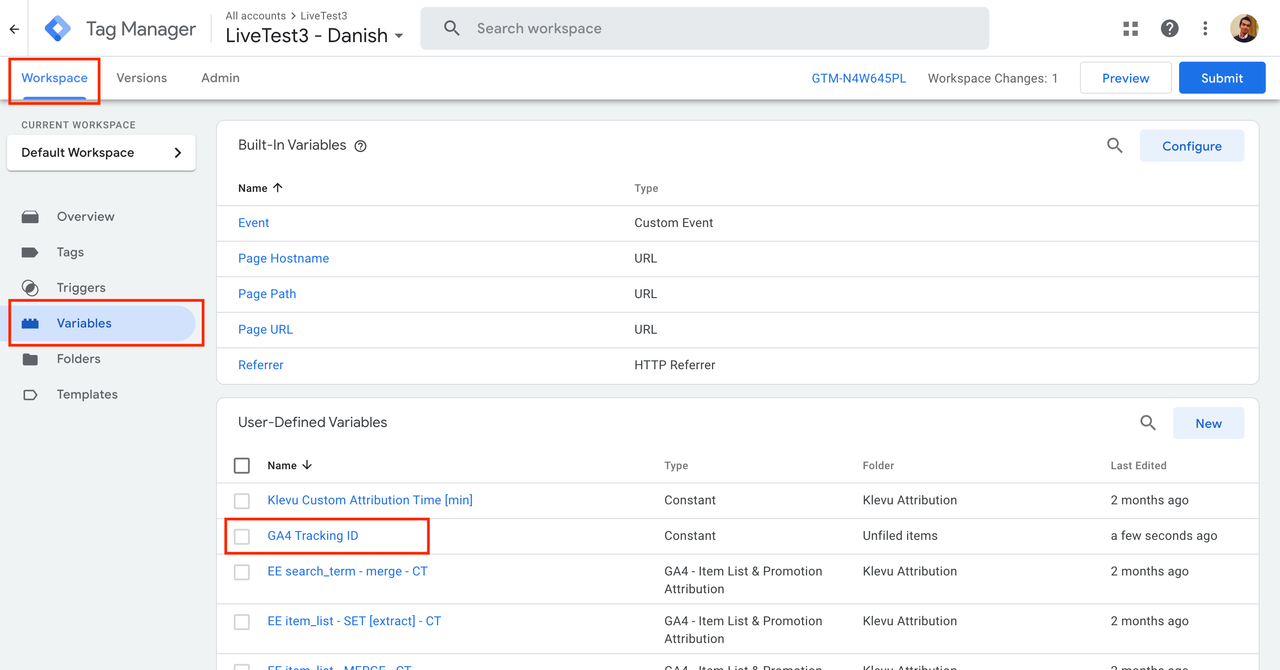Viewport: 1280px width, 670px height.
Task: Click the search magnifier in workspace search bar
Action: pyautogui.click(x=452, y=29)
